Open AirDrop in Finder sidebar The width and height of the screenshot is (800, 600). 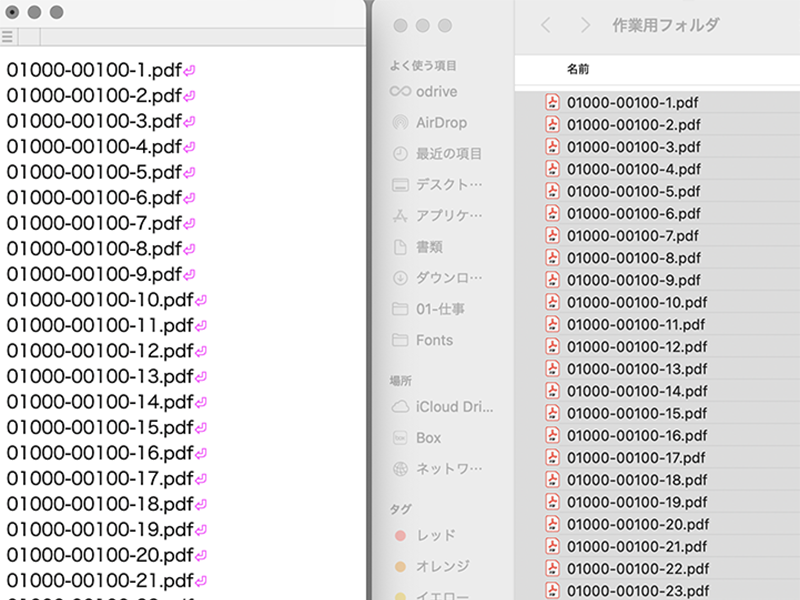pyautogui.click(x=440, y=123)
